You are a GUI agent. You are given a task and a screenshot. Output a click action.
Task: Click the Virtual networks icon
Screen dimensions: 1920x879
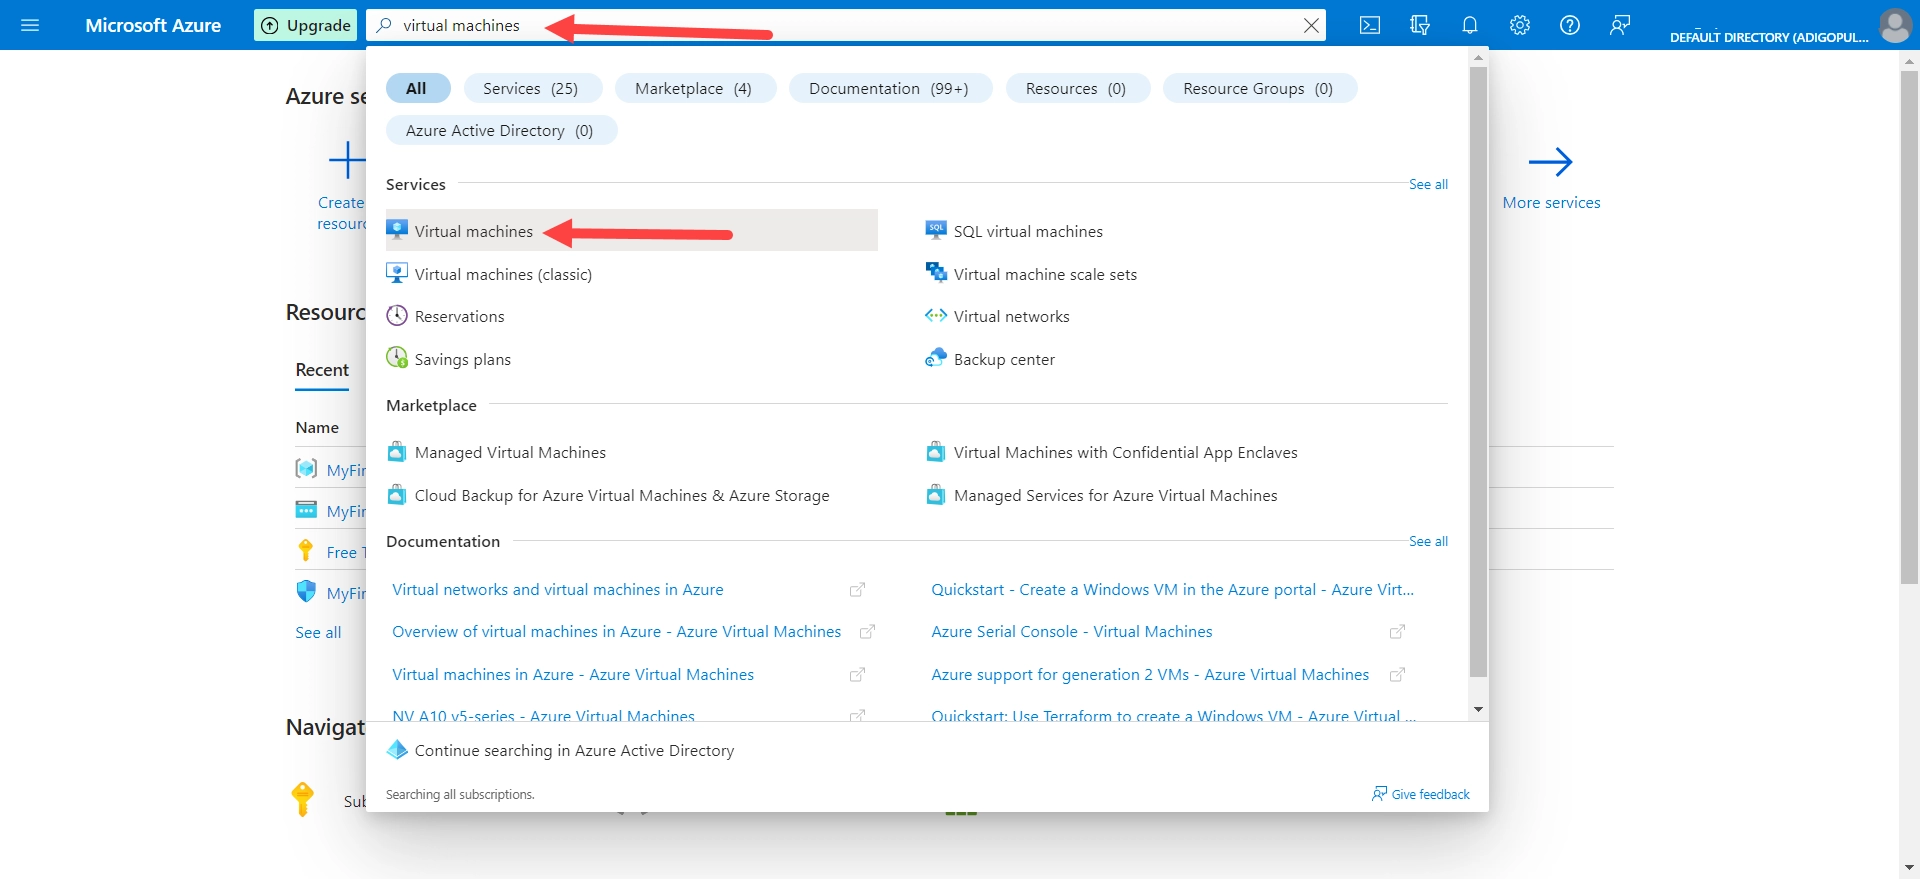coord(936,316)
